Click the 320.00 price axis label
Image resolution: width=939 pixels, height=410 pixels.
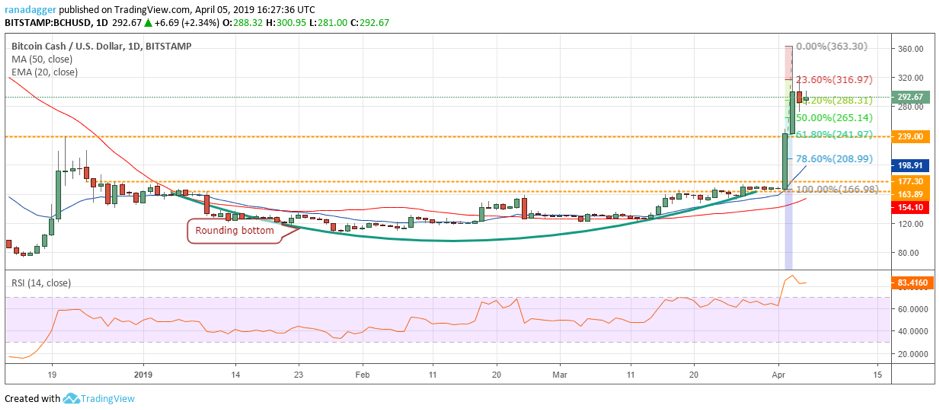coord(911,78)
